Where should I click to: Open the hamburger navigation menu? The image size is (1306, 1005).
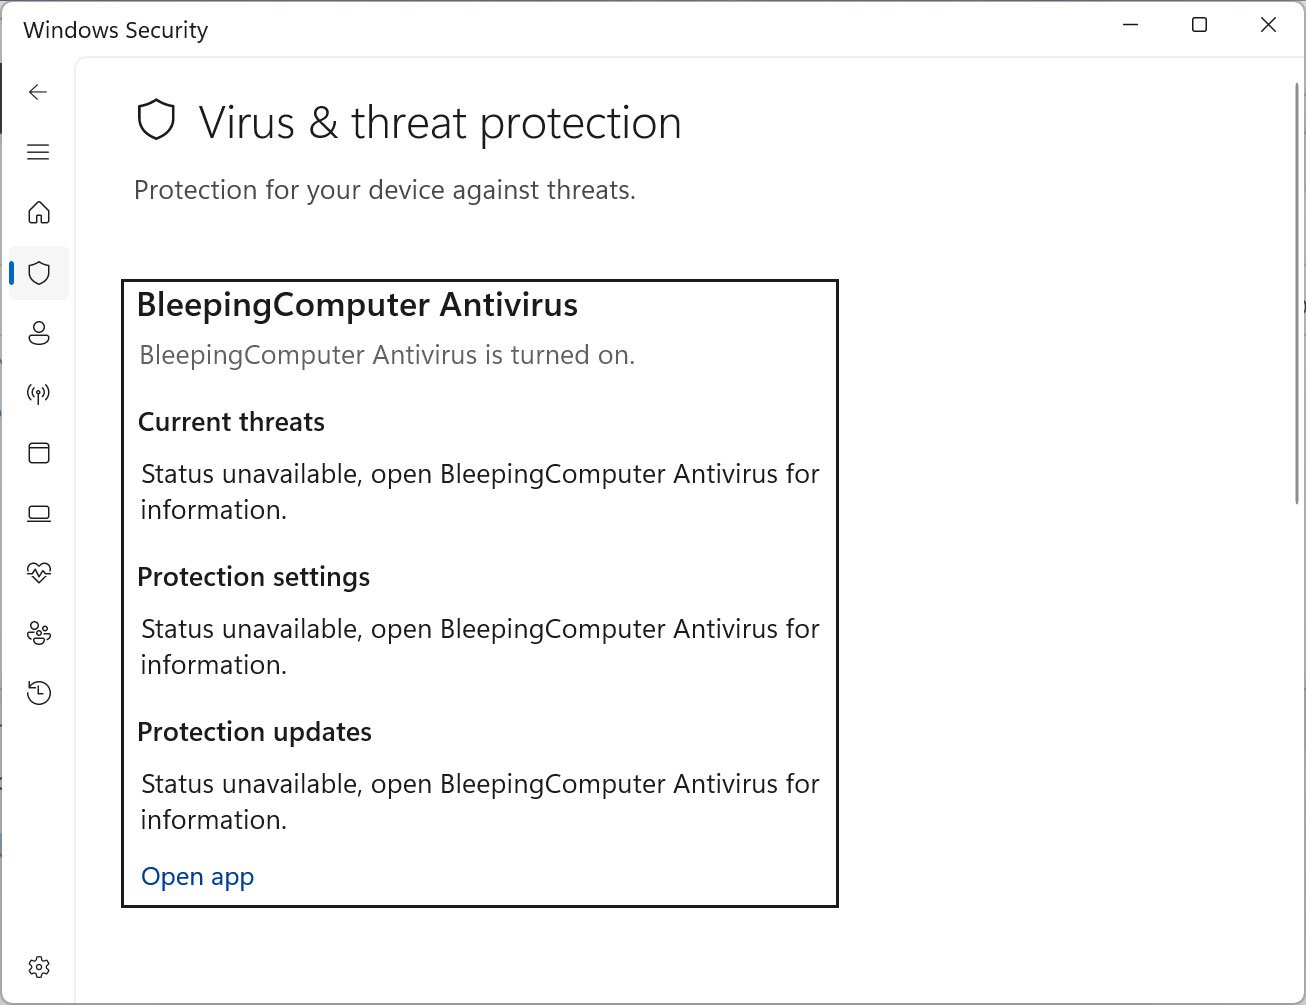click(x=38, y=152)
